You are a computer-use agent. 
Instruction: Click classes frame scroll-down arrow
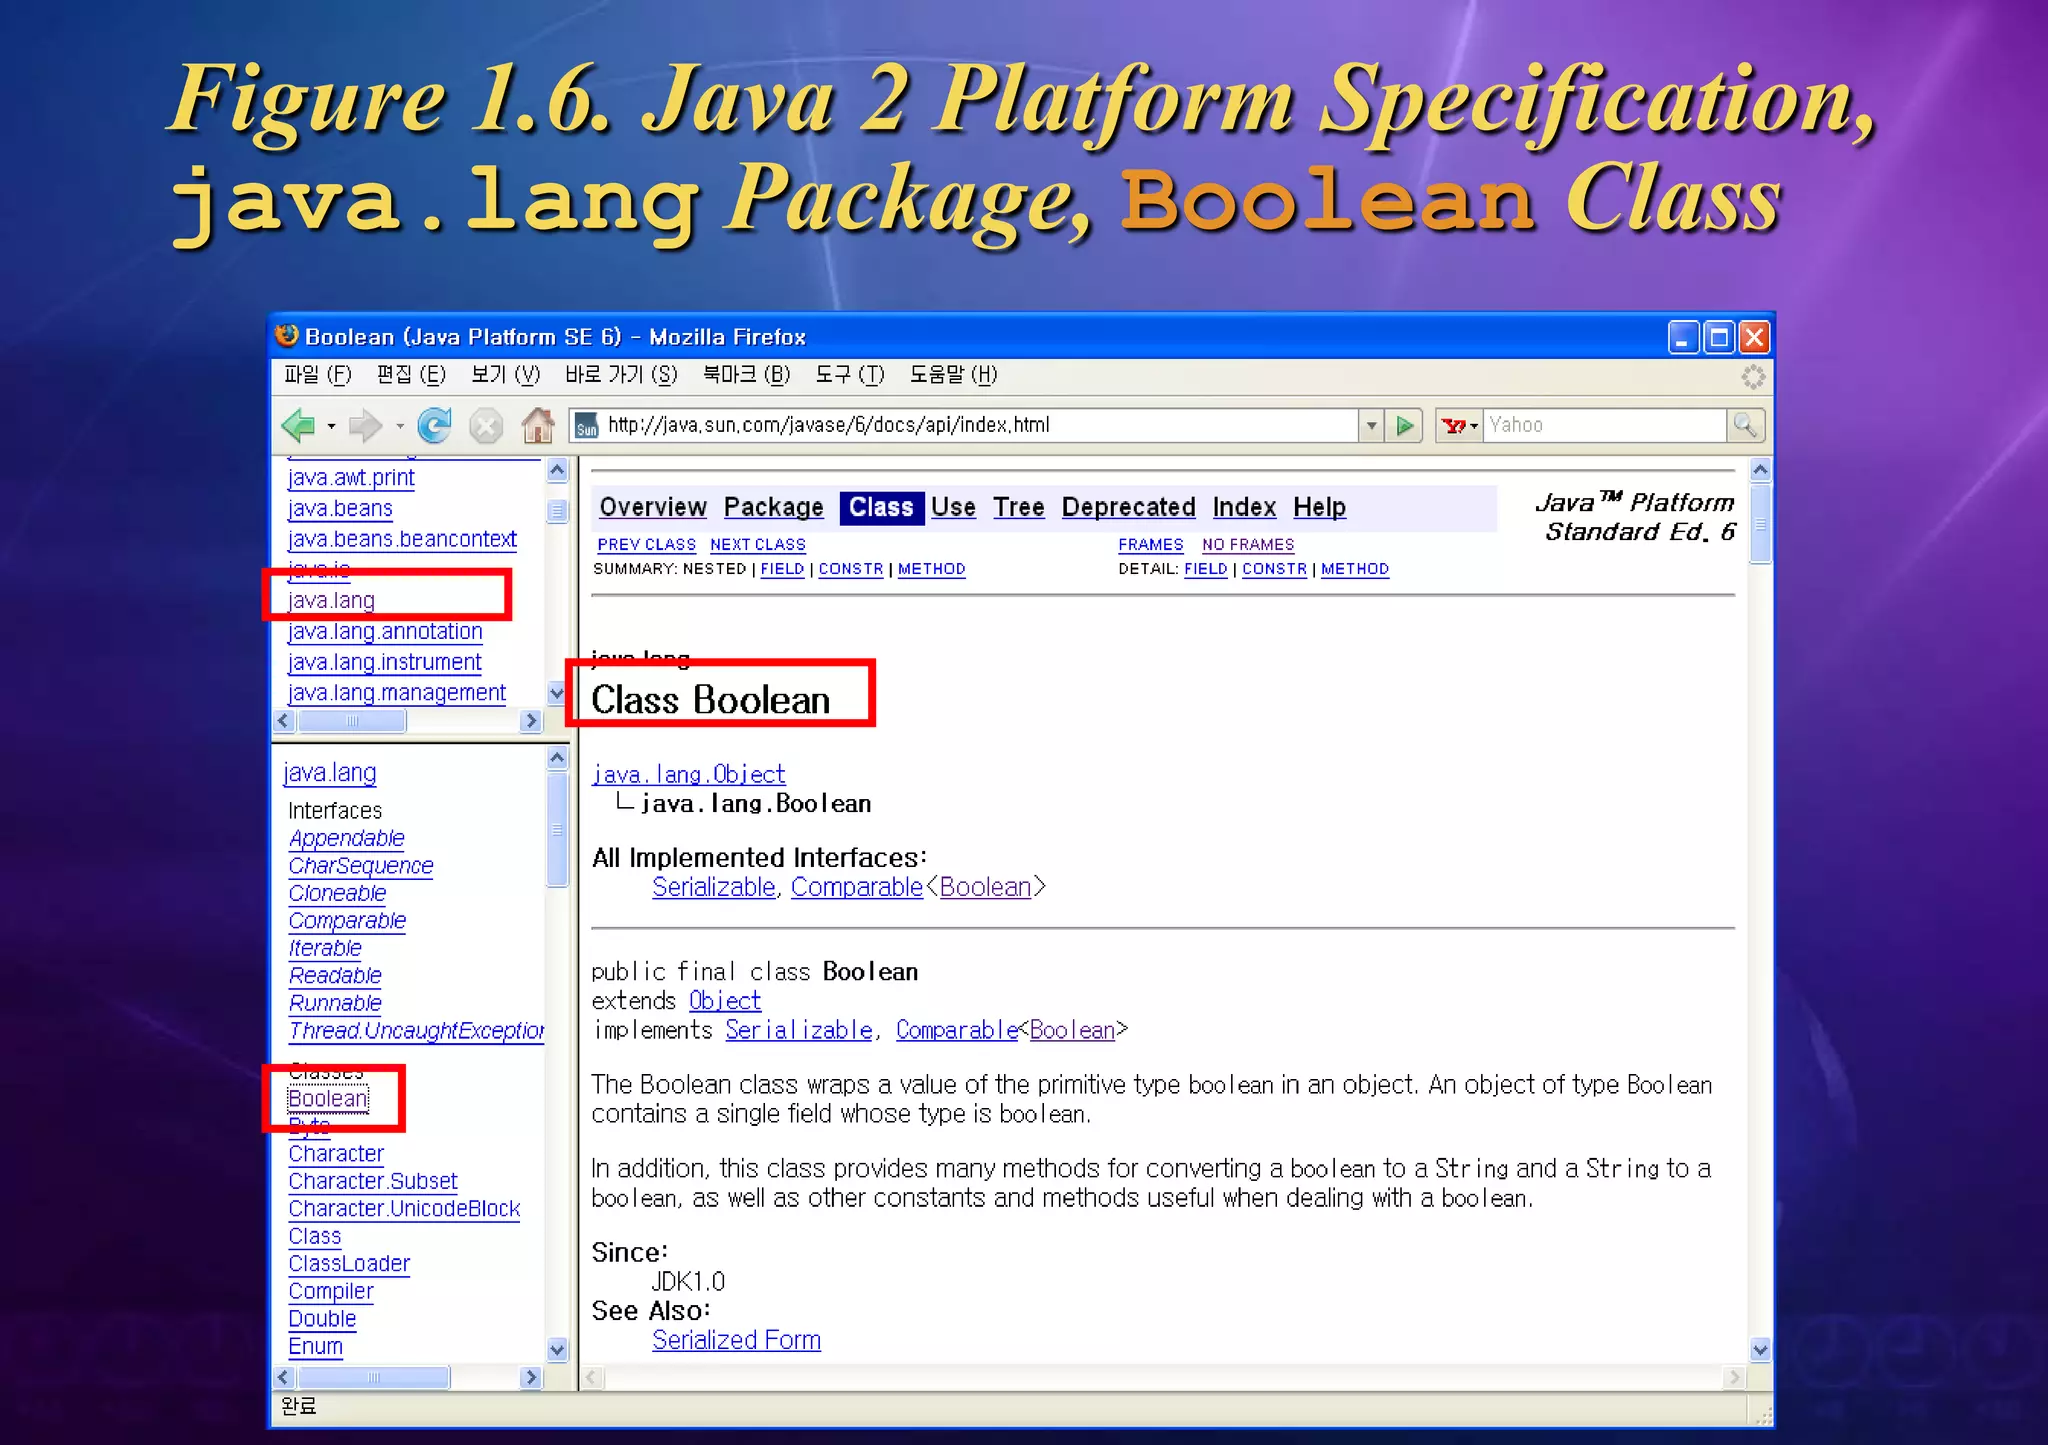coord(557,1350)
